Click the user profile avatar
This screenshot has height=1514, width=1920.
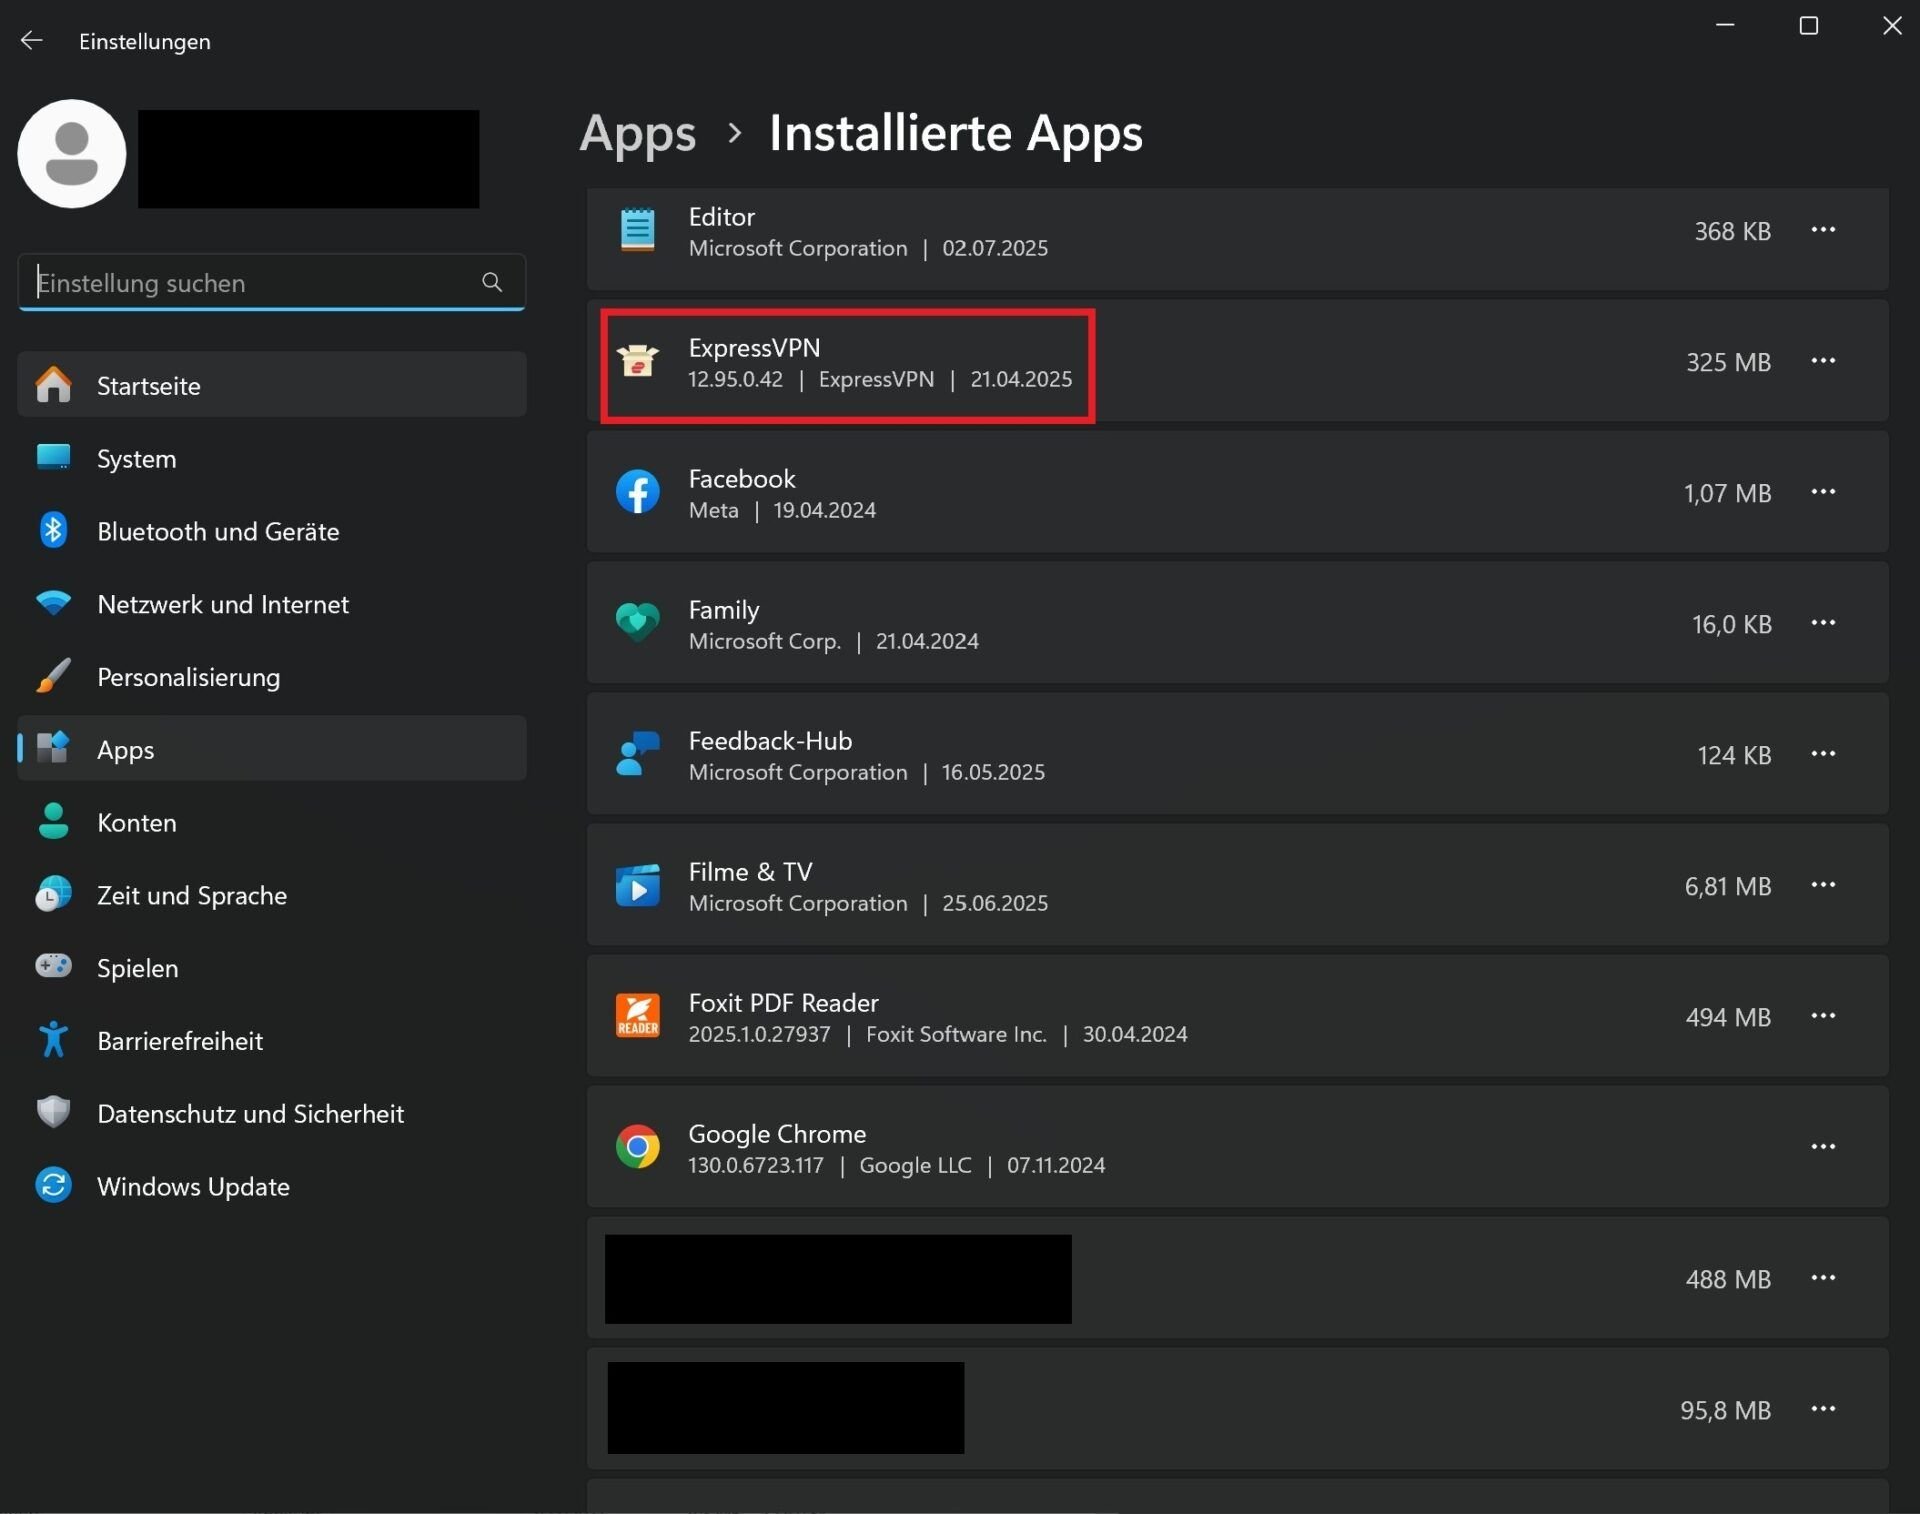coord(72,154)
